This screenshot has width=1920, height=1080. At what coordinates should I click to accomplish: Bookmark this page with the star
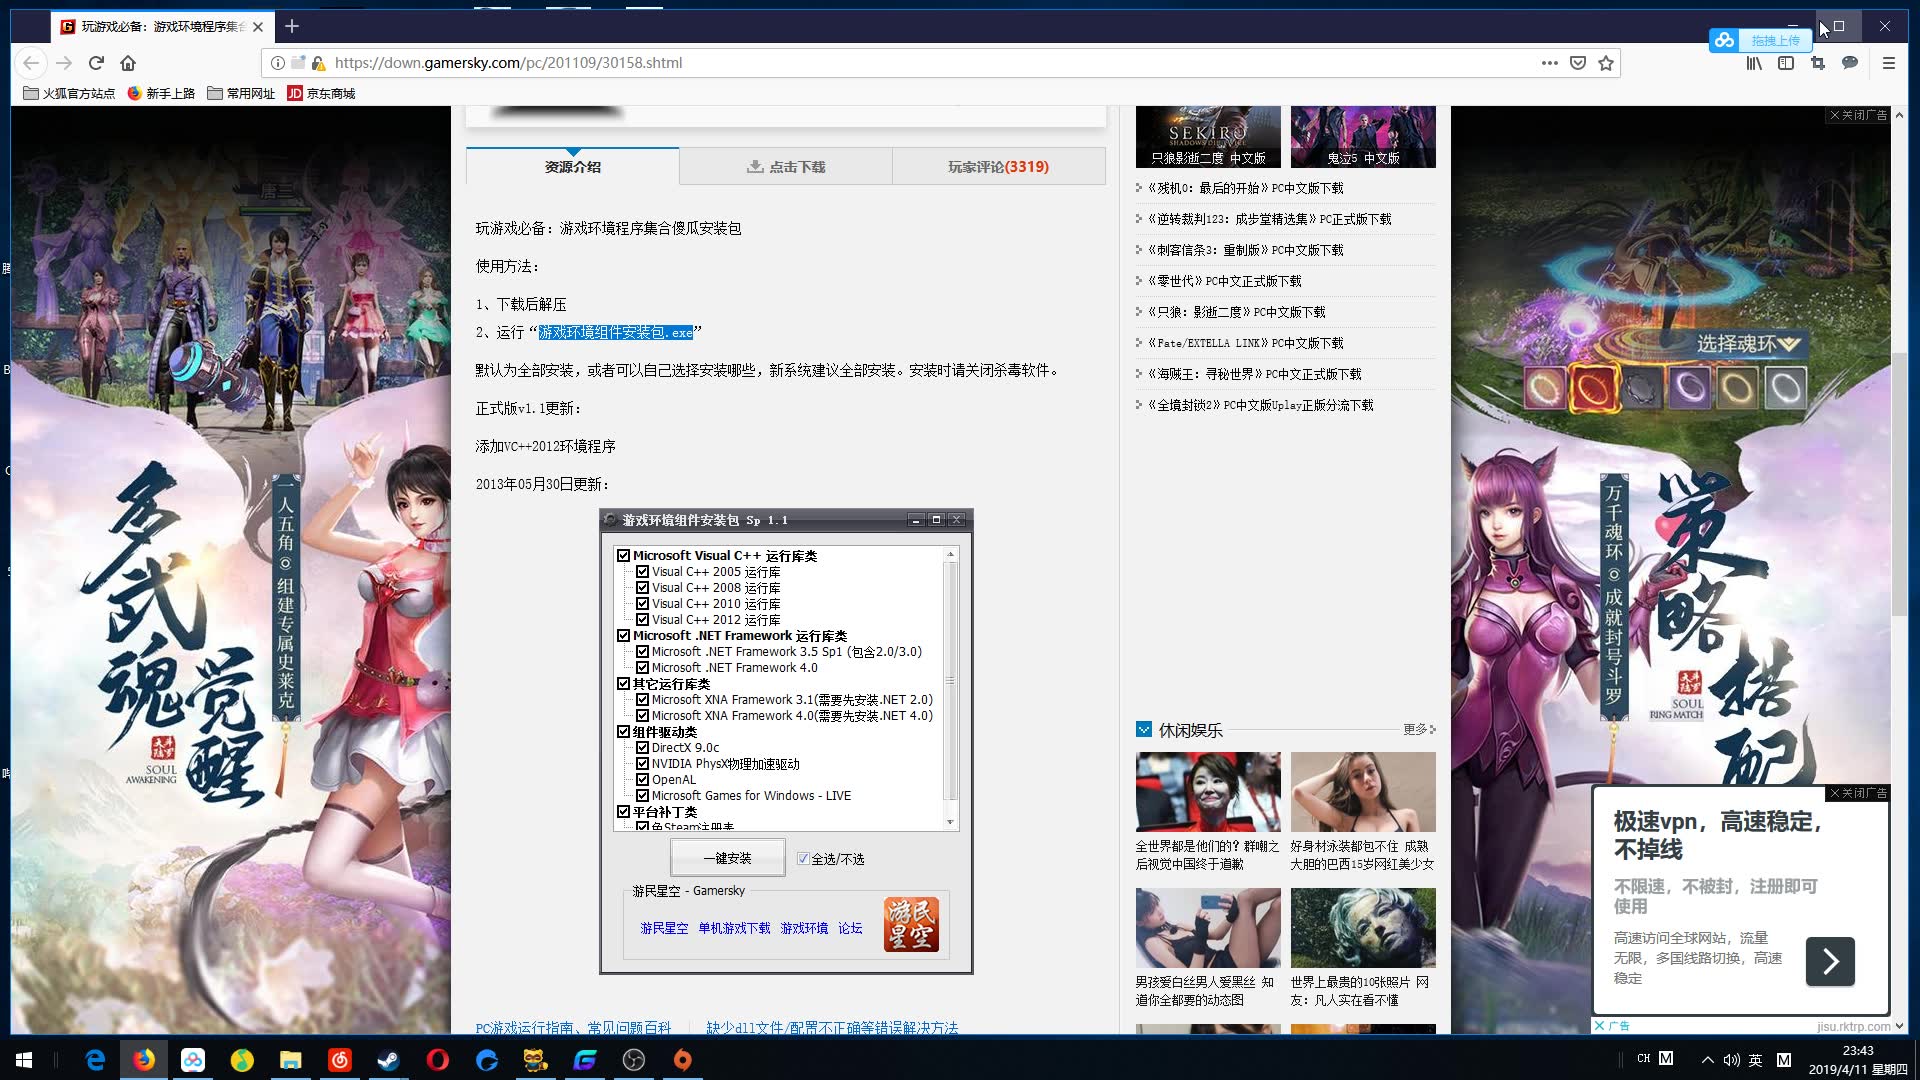click(1606, 62)
